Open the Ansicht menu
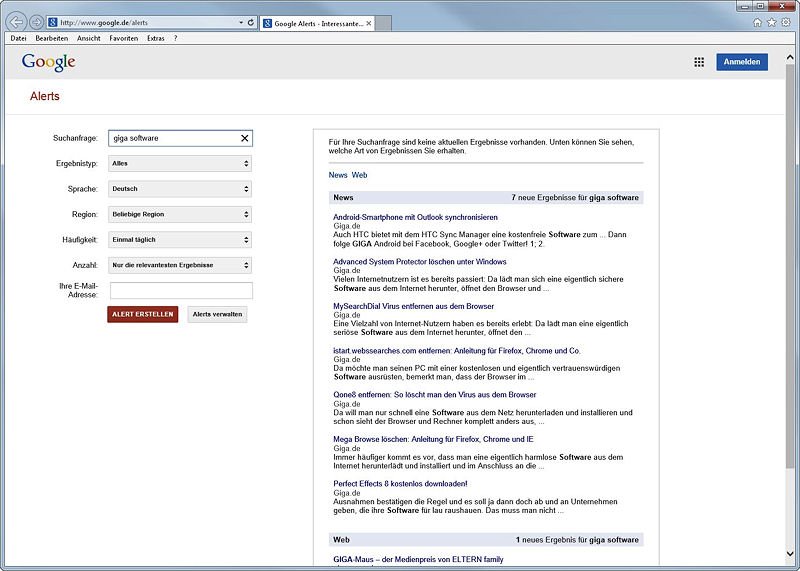800x571 pixels. [x=89, y=38]
